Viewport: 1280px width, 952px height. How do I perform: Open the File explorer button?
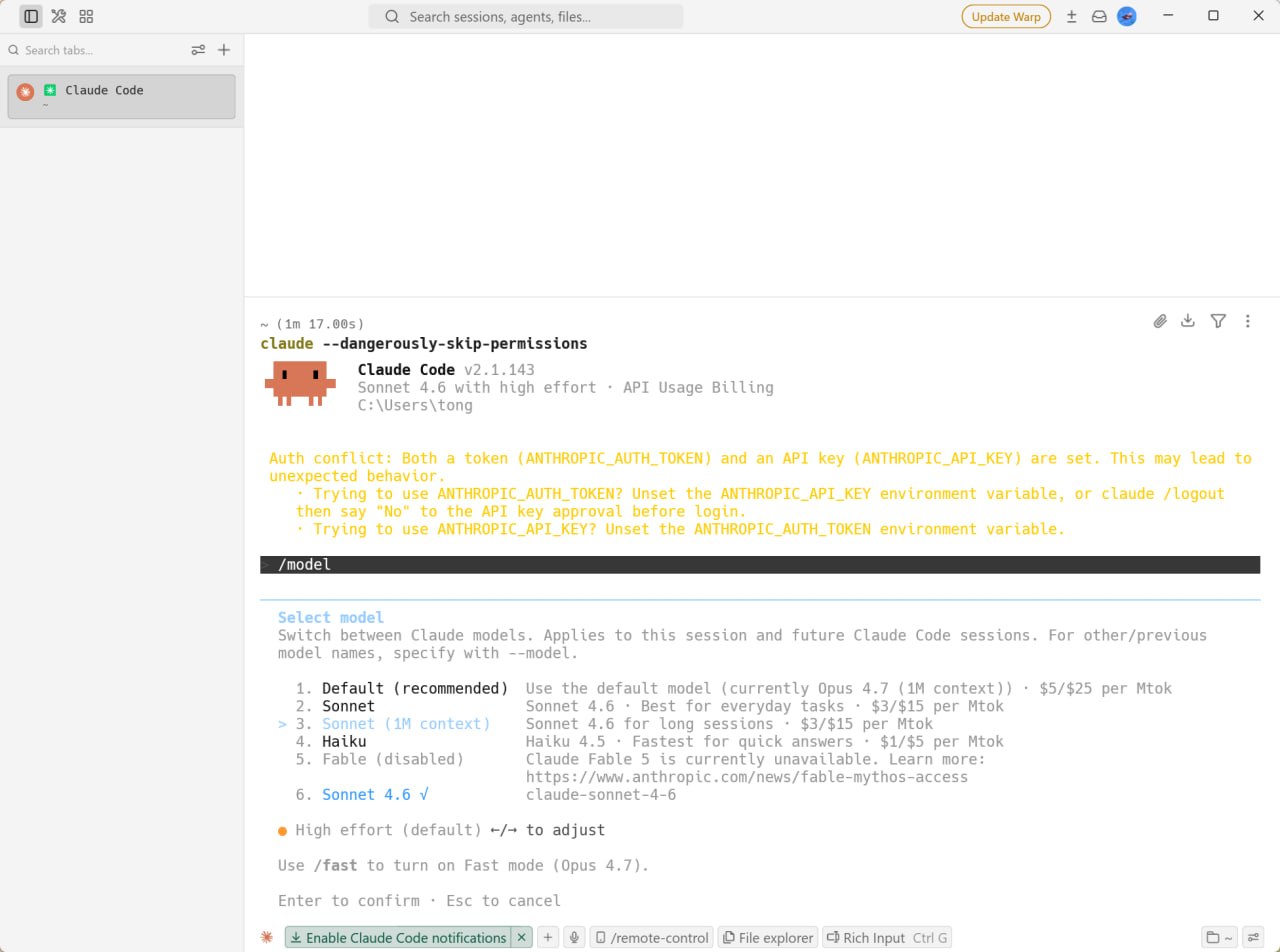click(x=768, y=937)
